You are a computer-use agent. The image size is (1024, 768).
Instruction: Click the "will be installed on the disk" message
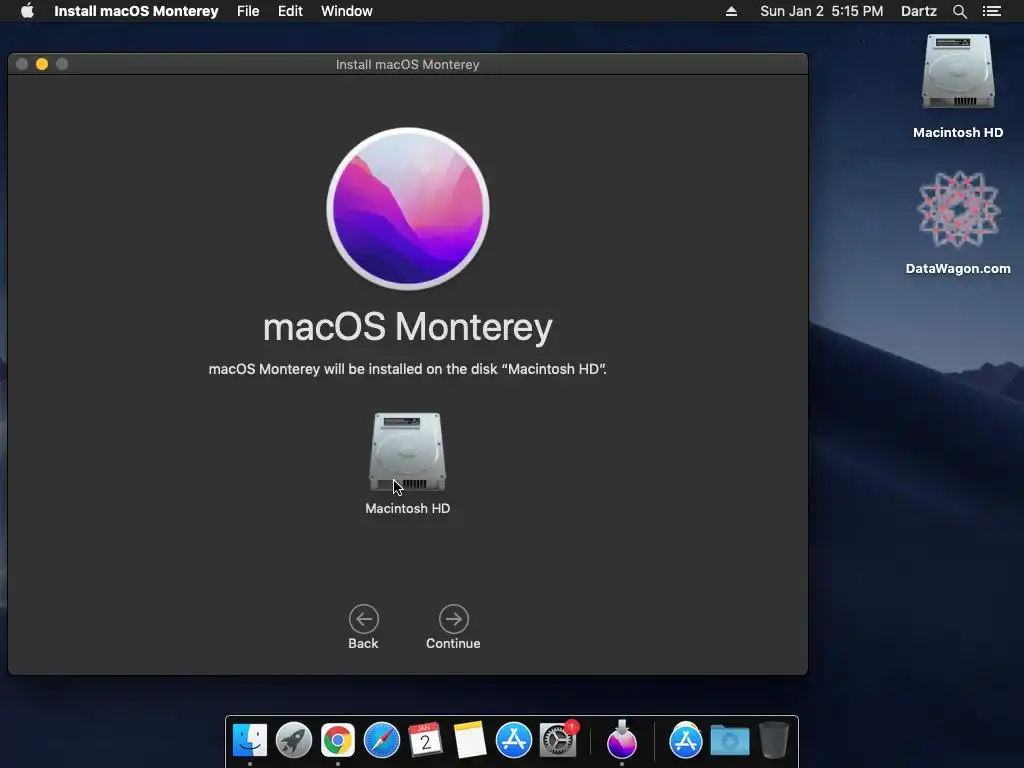pos(410,369)
